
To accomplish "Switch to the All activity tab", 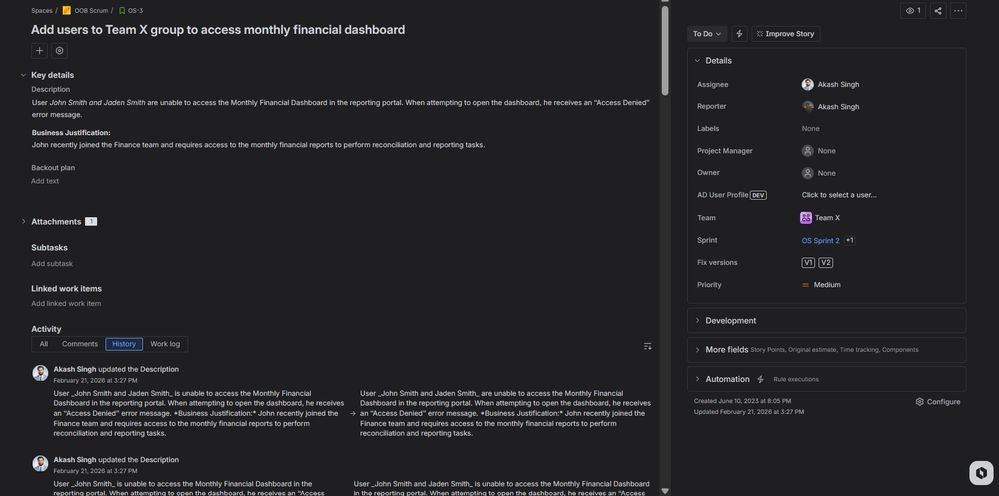I will 43,344.
